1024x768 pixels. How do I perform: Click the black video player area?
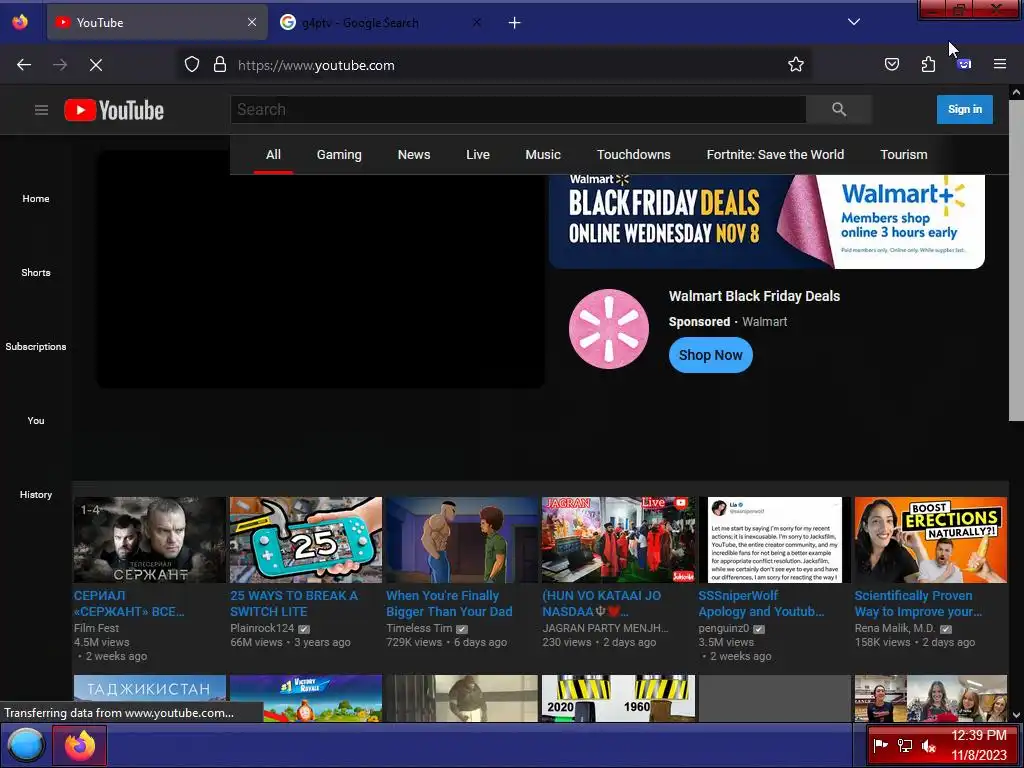click(320, 269)
